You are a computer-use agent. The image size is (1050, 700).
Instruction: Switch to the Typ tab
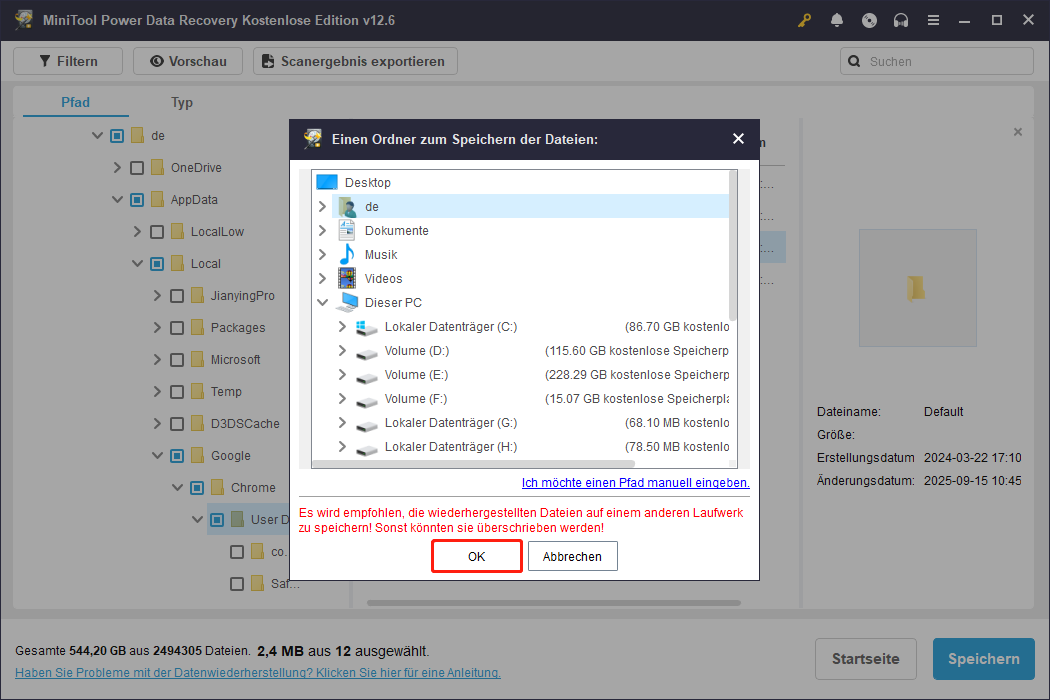click(181, 102)
